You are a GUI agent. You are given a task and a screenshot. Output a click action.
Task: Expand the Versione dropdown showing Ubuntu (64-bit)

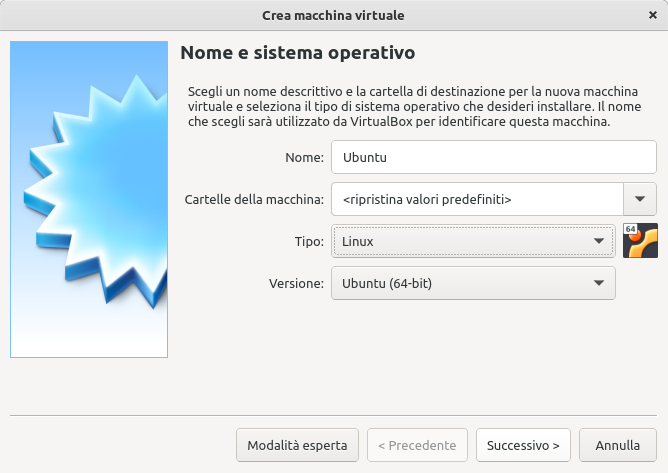[473, 283]
